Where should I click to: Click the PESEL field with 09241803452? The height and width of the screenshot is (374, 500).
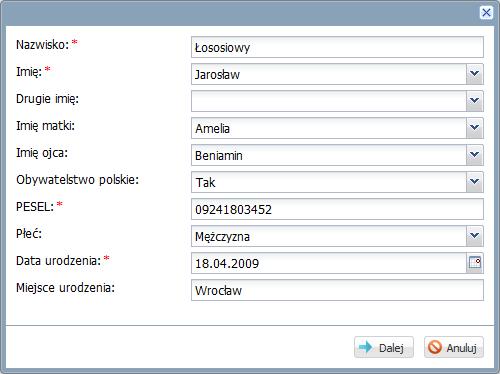[x=337, y=209]
